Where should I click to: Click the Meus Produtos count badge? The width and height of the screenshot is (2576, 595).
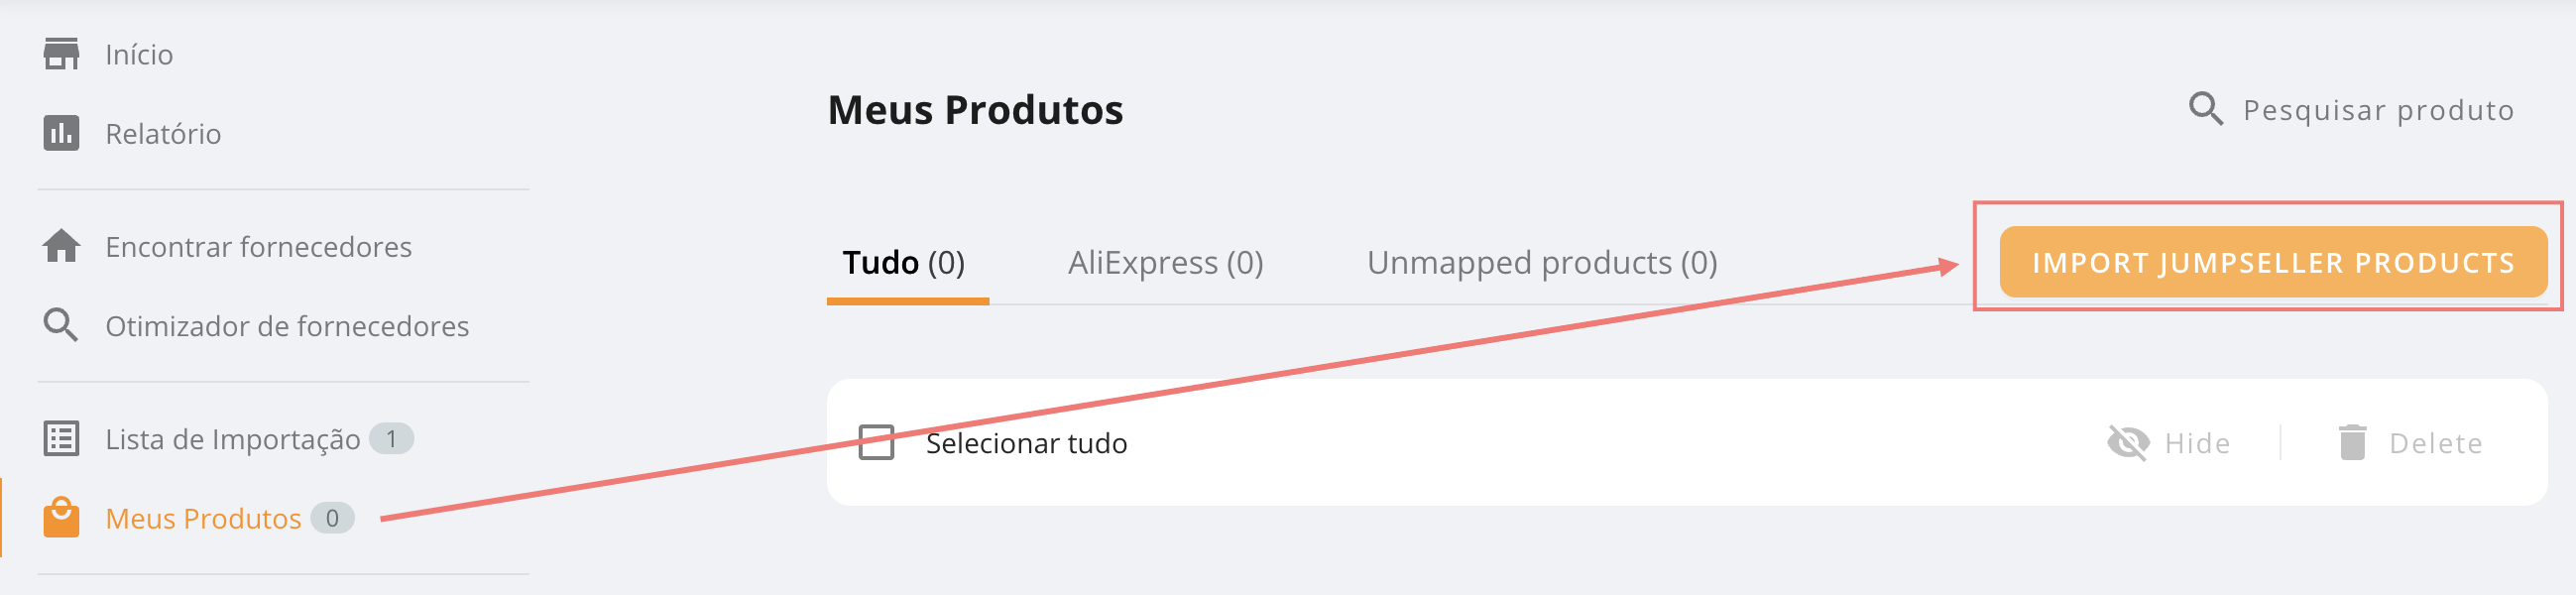pyautogui.click(x=332, y=518)
